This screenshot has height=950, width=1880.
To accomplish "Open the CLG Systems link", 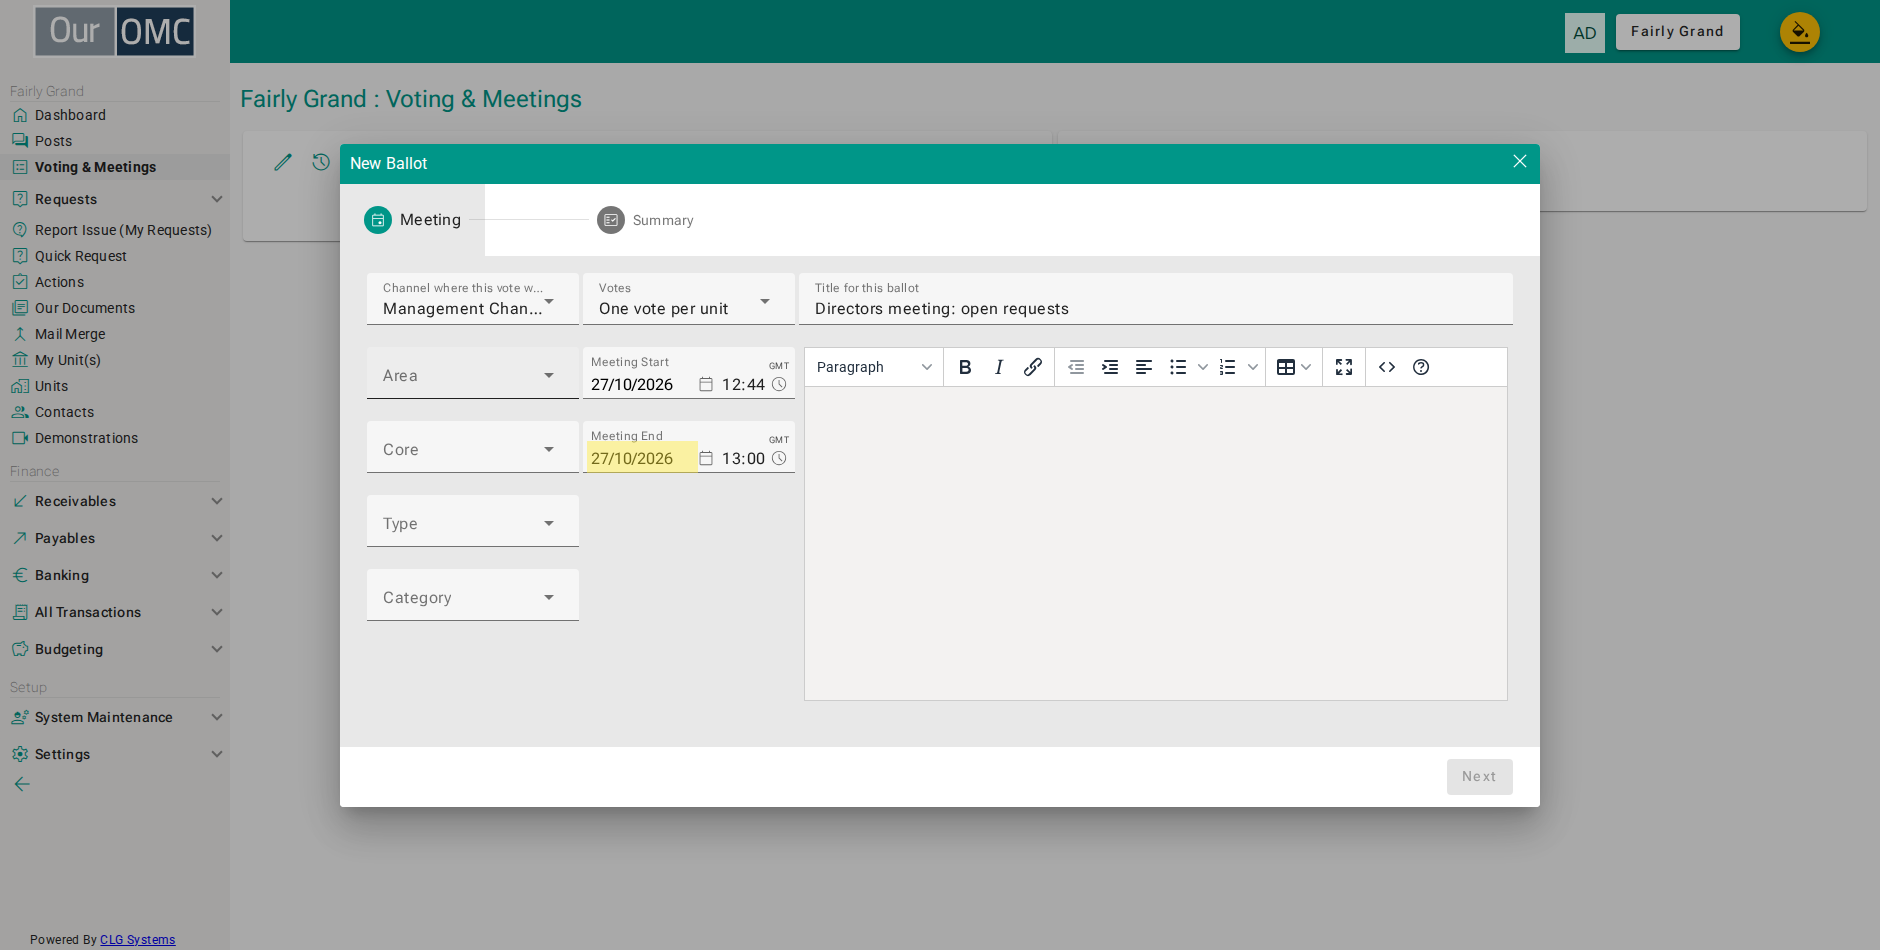I will pos(137,940).
